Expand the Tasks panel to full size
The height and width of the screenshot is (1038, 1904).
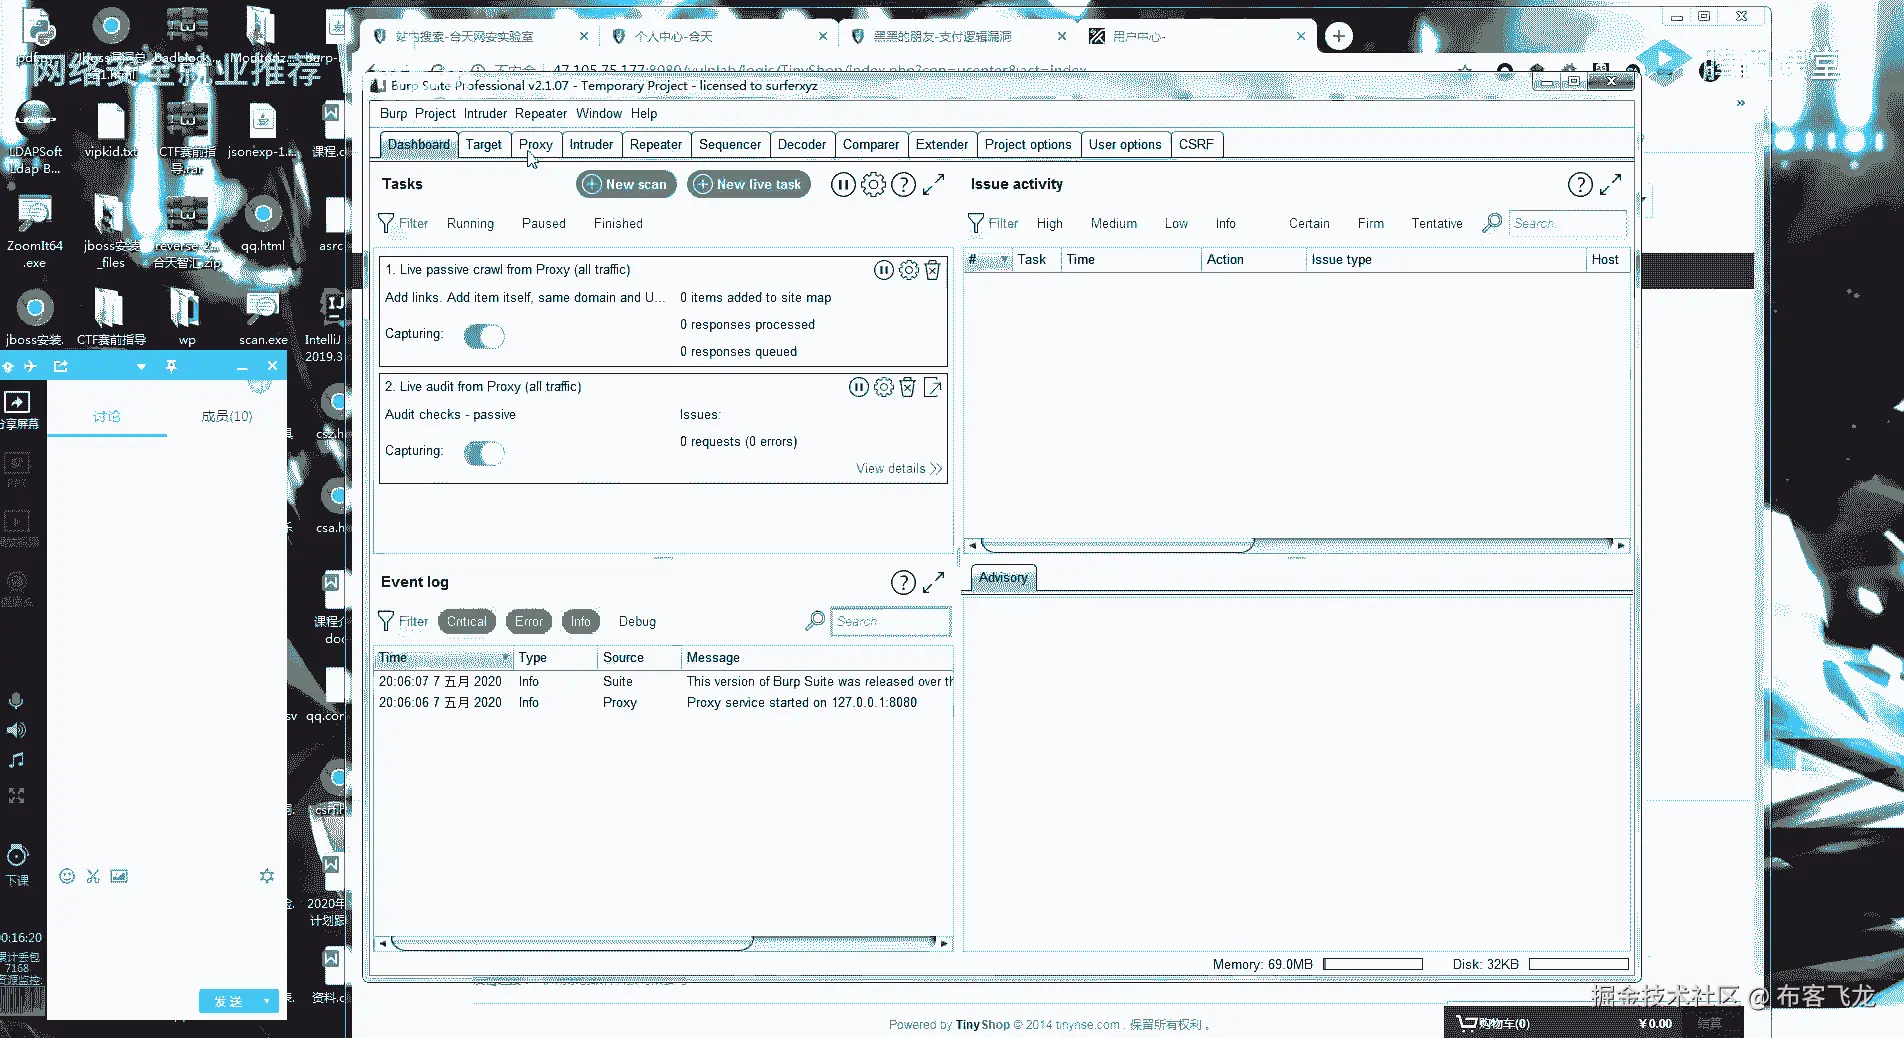[x=933, y=185]
